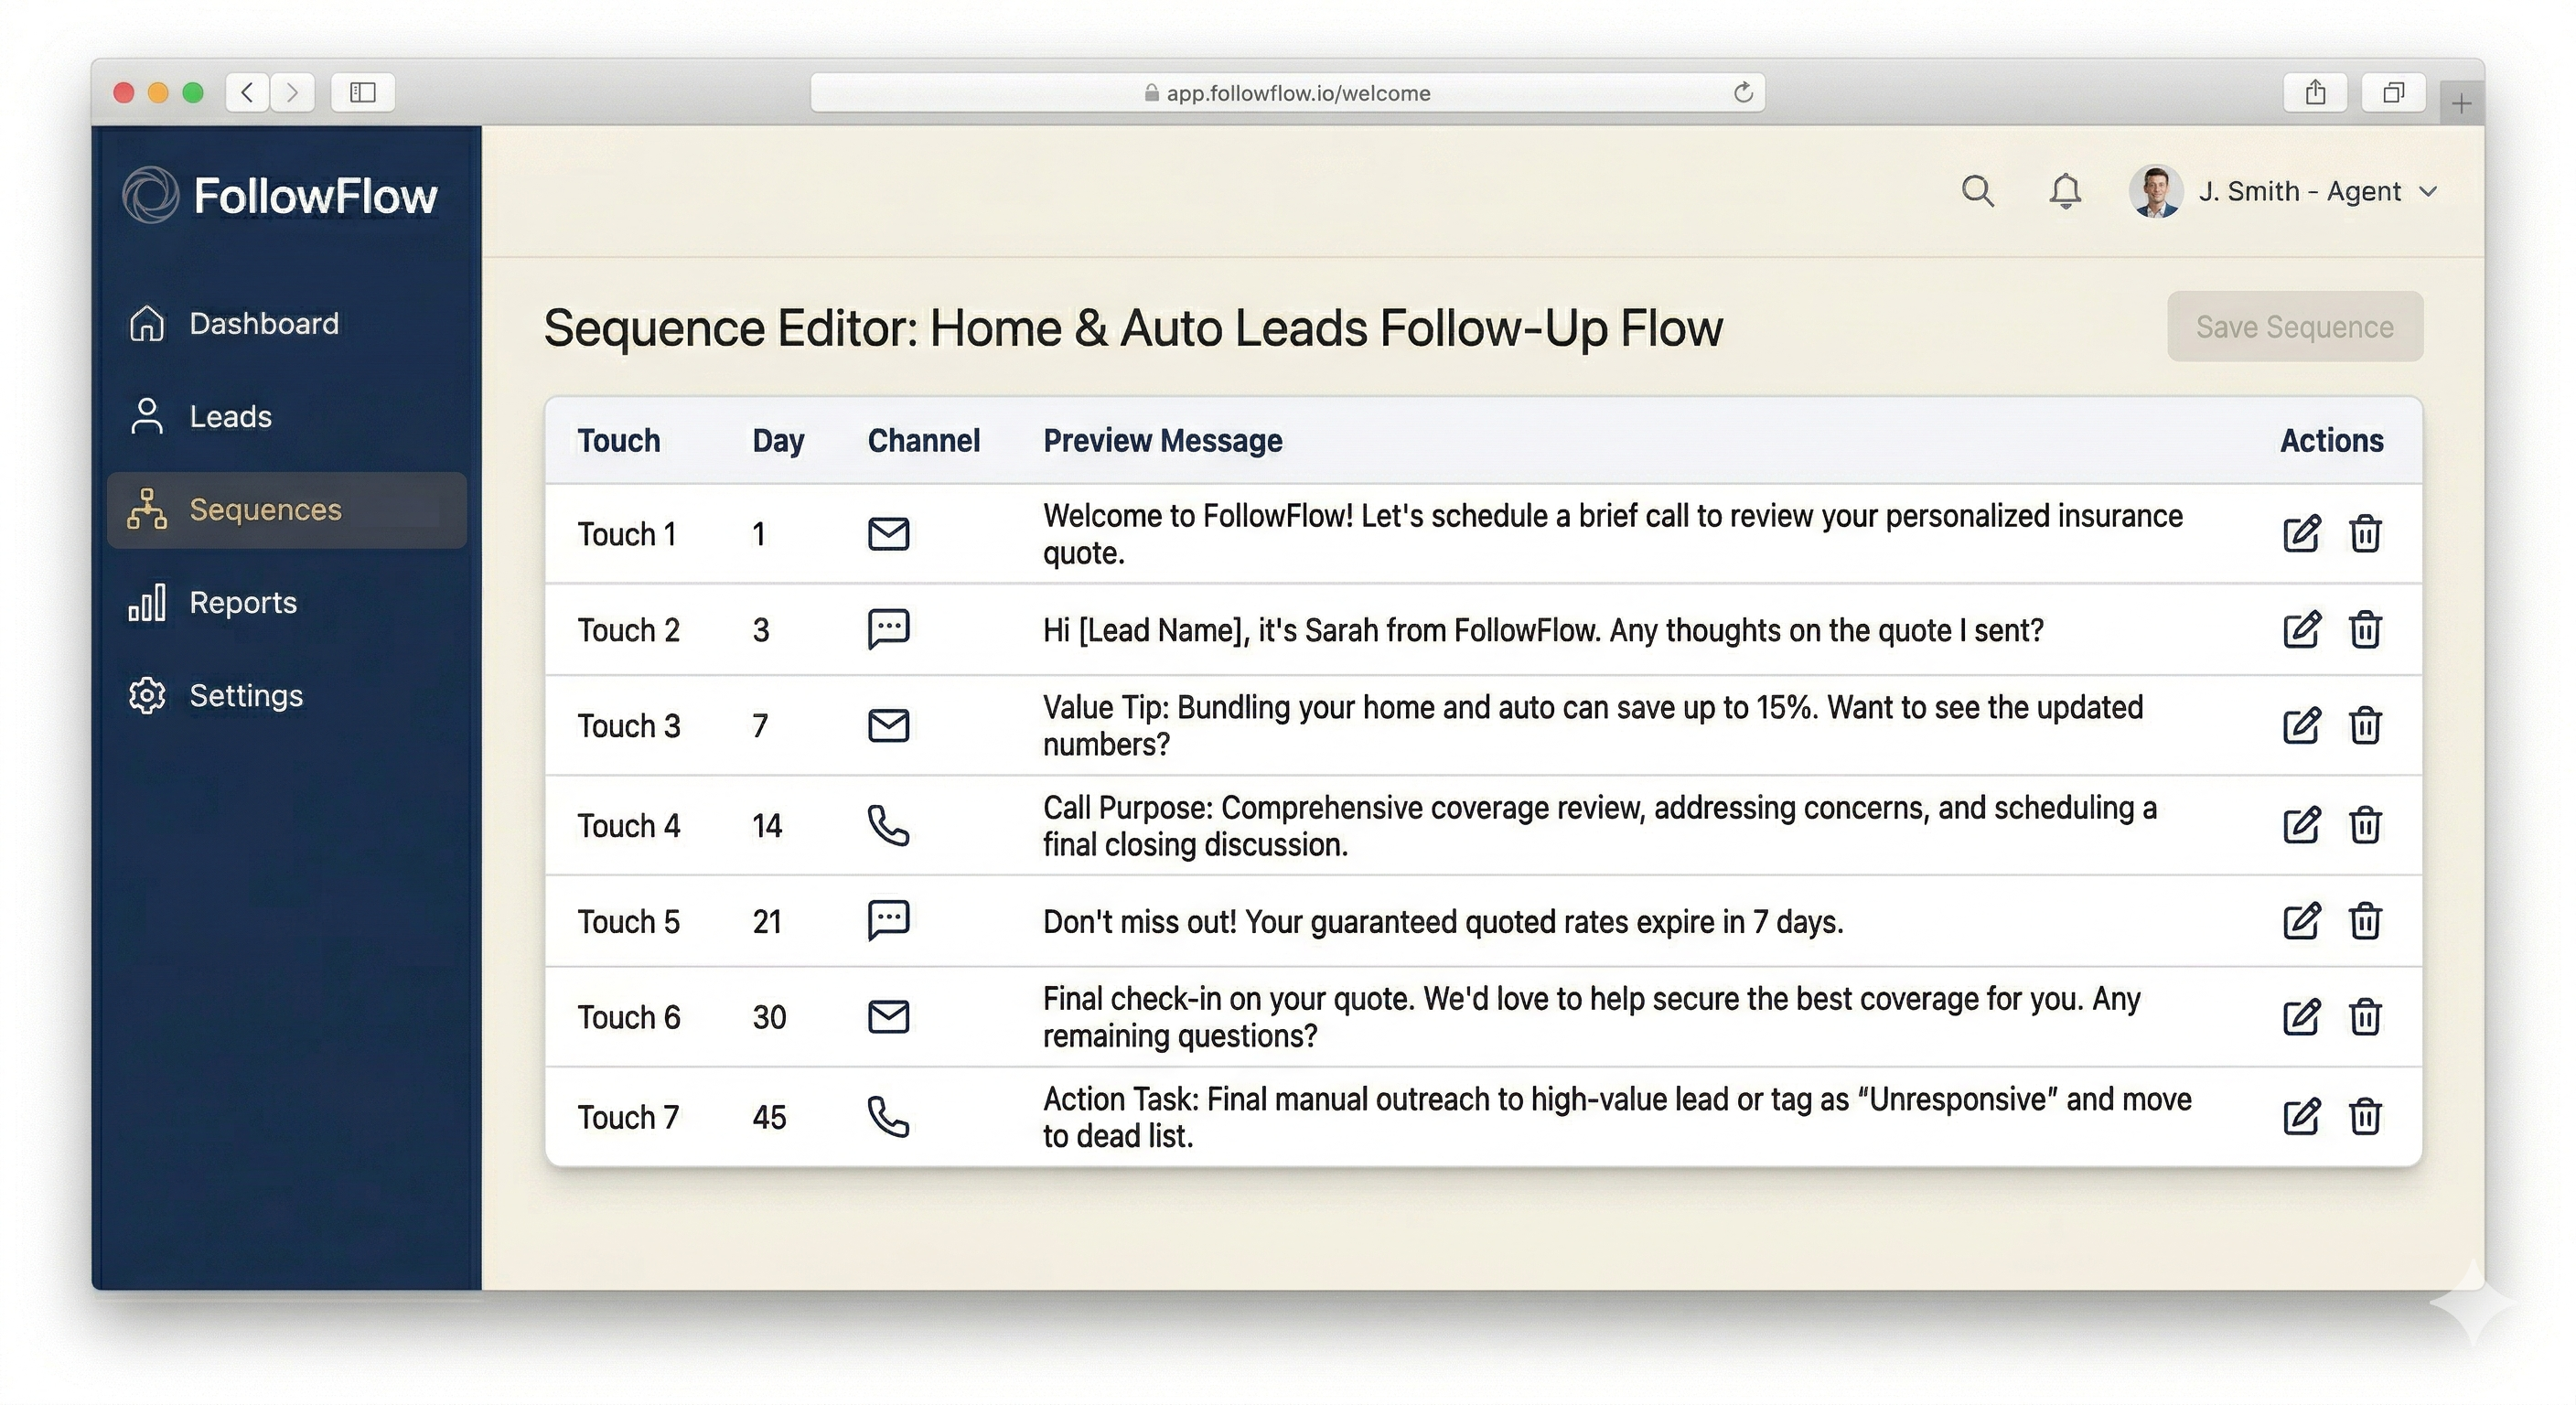Edit Touch 3 with its pencil icon

(x=2301, y=726)
